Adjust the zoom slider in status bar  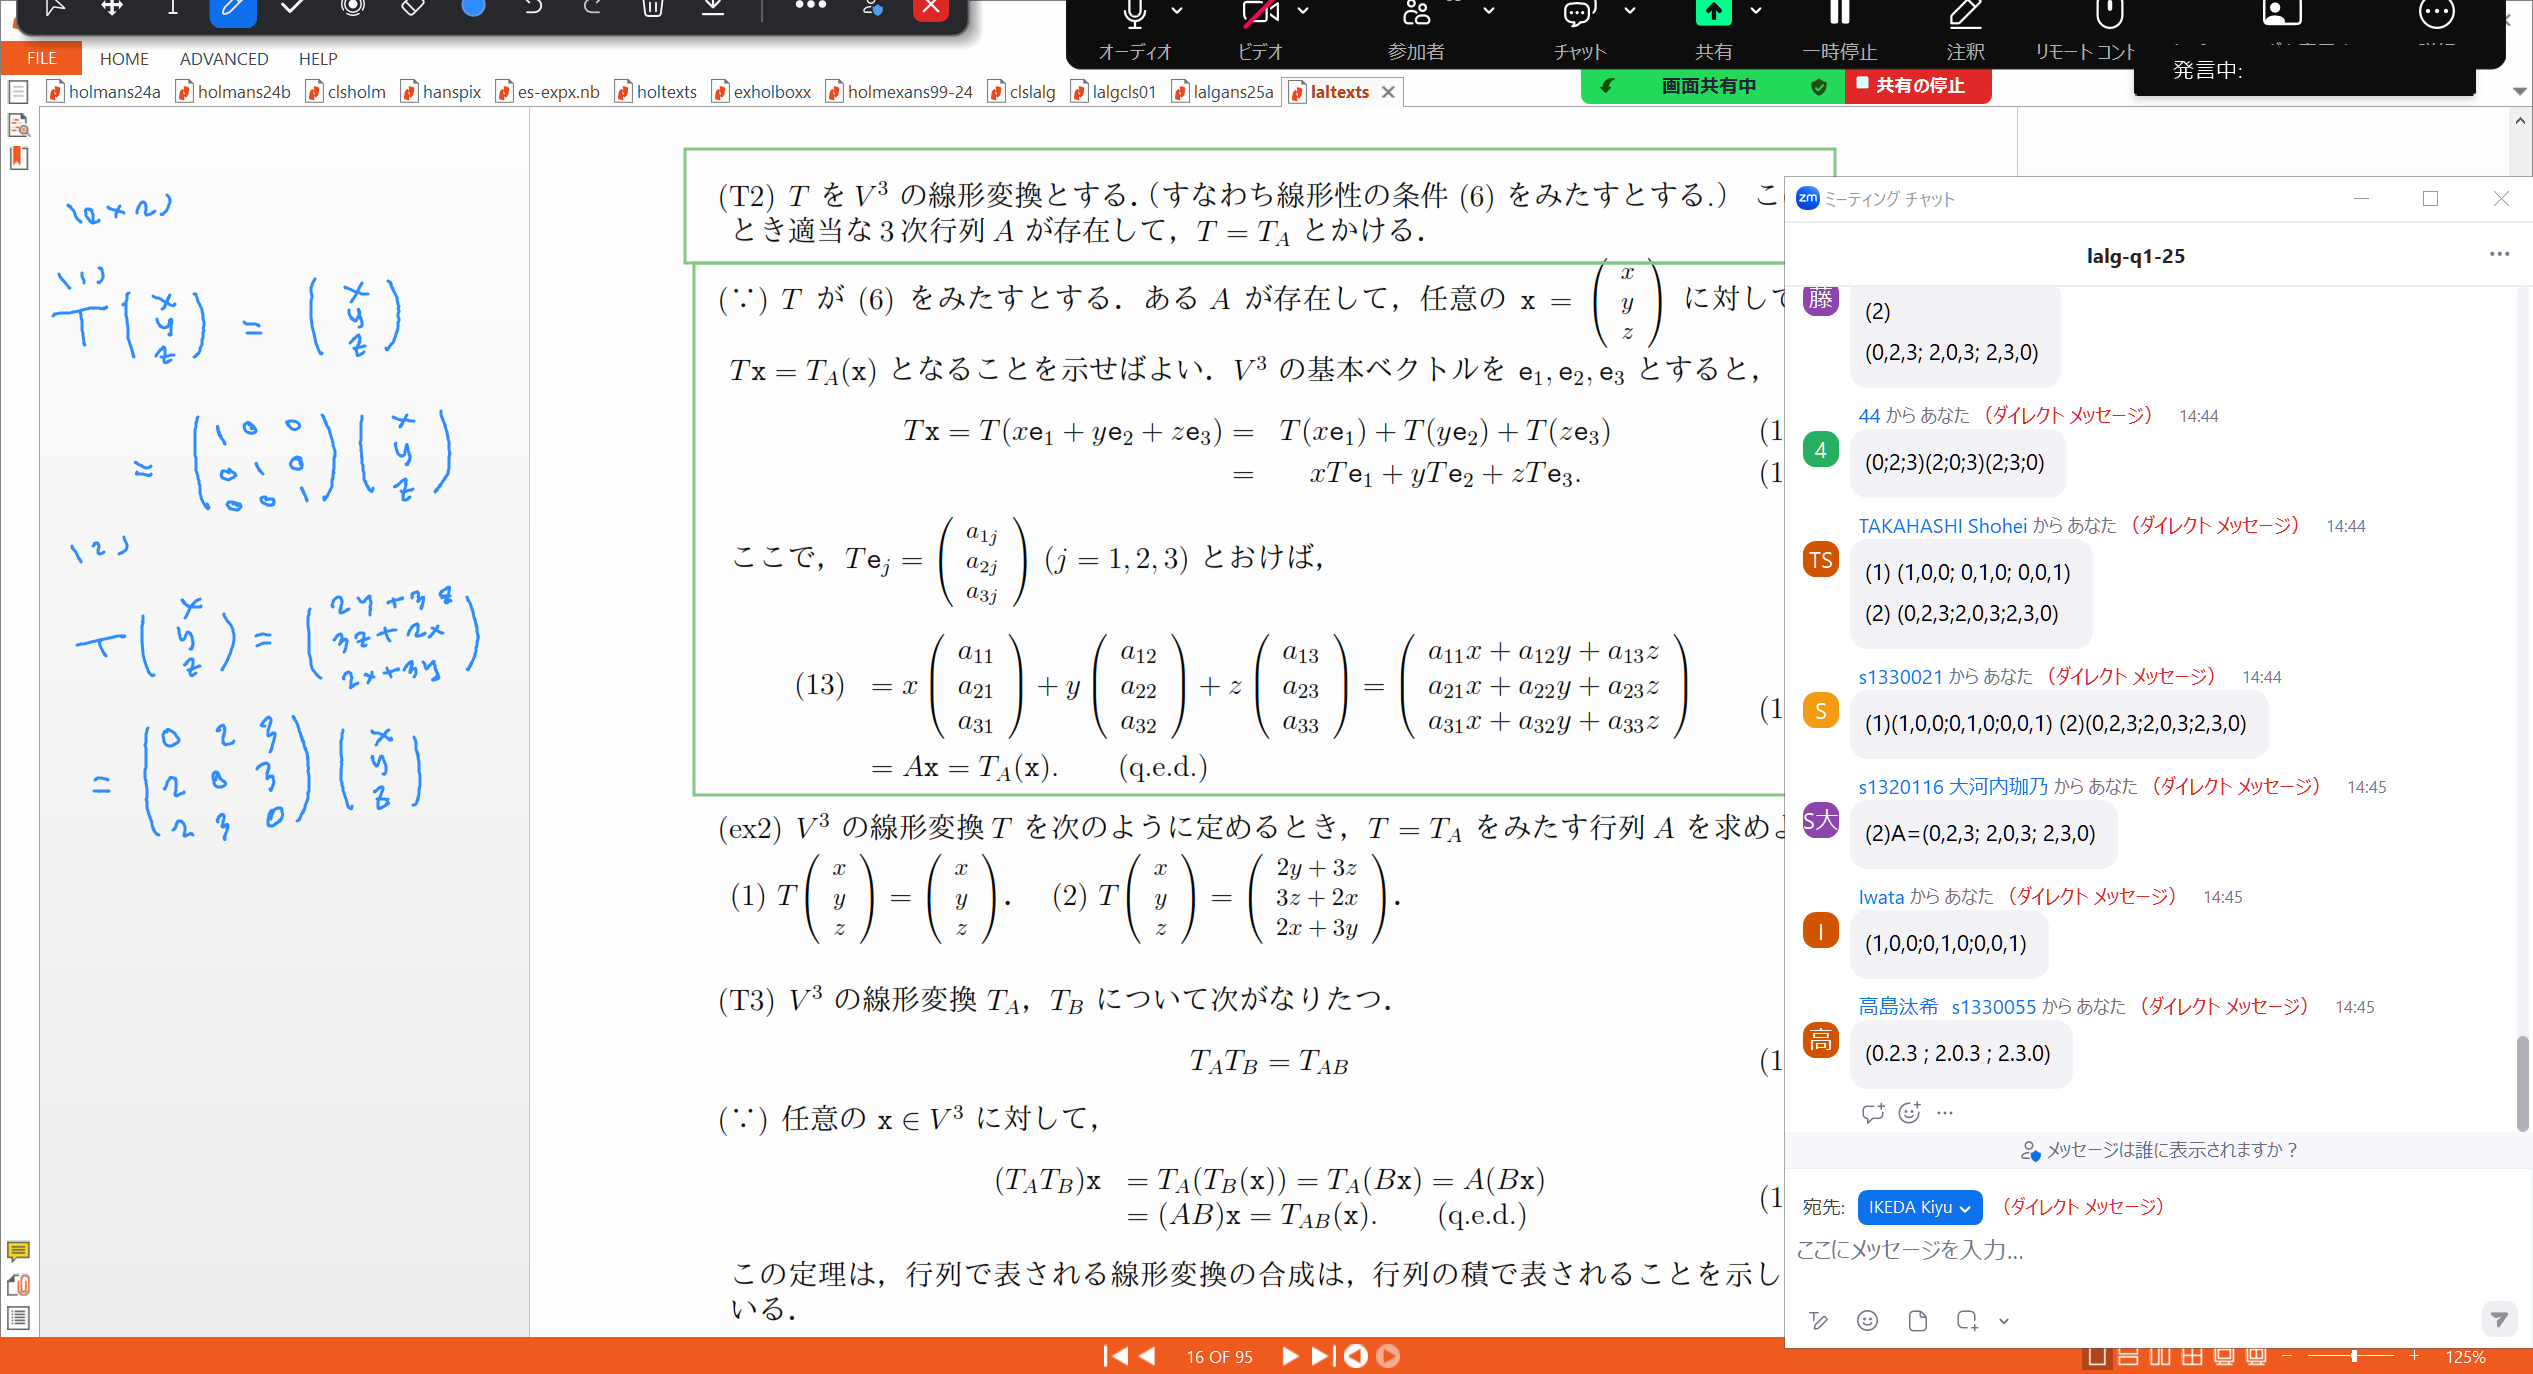tap(2353, 1357)
